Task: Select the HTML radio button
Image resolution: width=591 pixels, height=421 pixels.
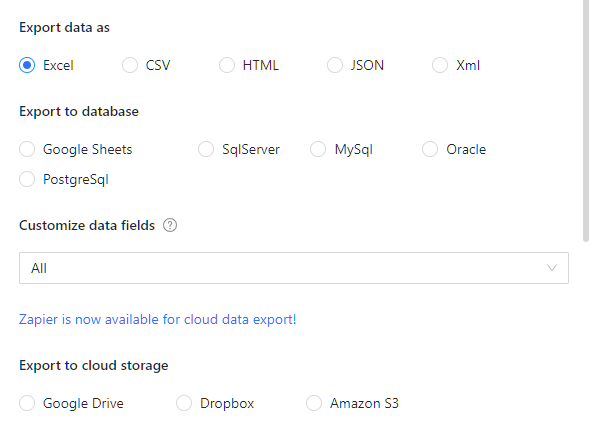Action: pos(227,65)
